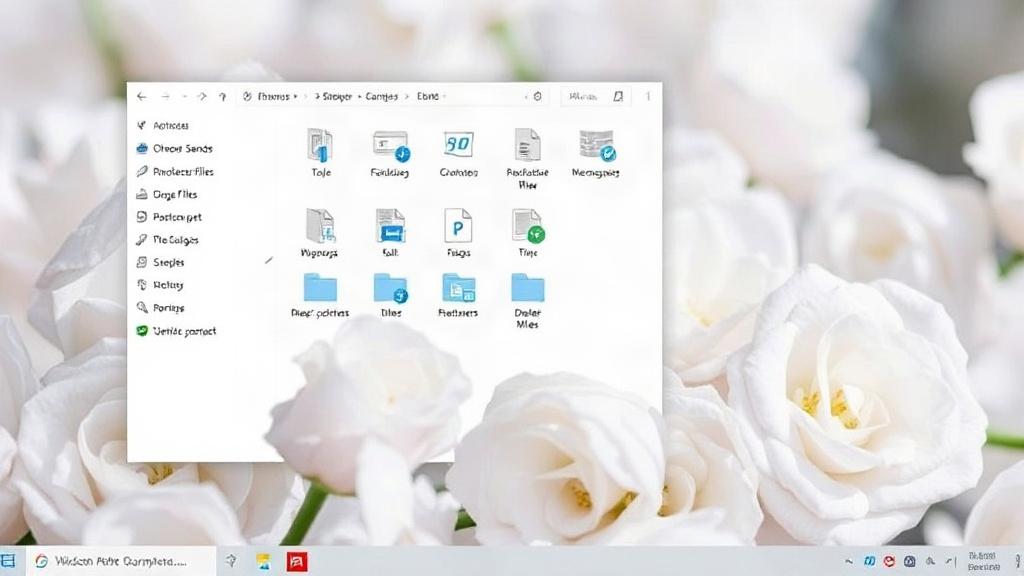Click the red circular system tray icon

click(889, 562)
